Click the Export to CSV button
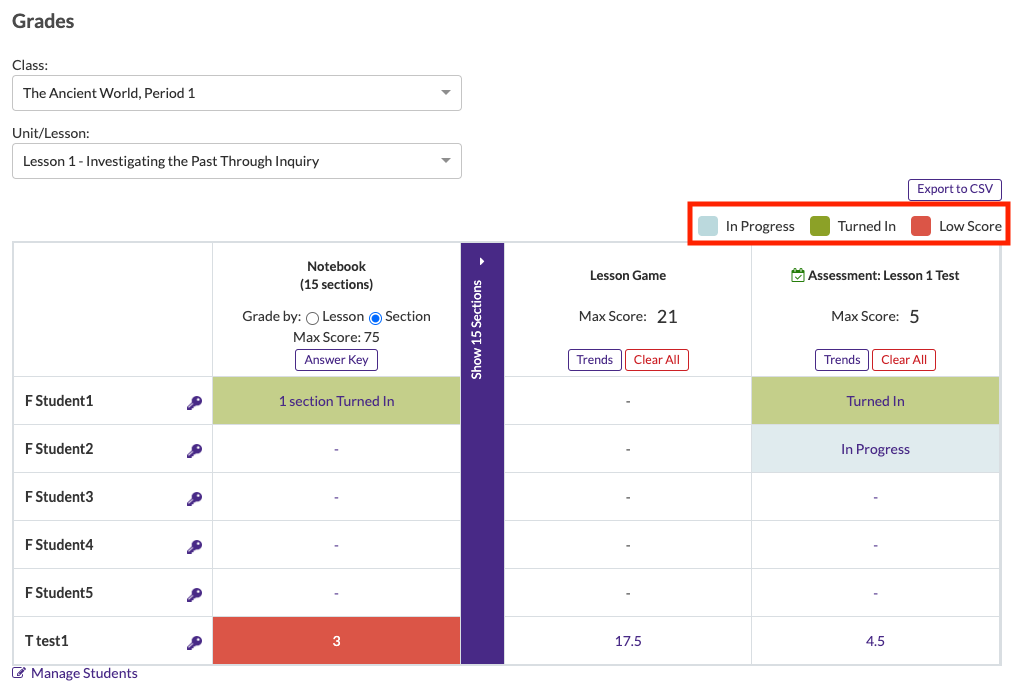This screenshot has width=1017, height=689. coord(954,189)
